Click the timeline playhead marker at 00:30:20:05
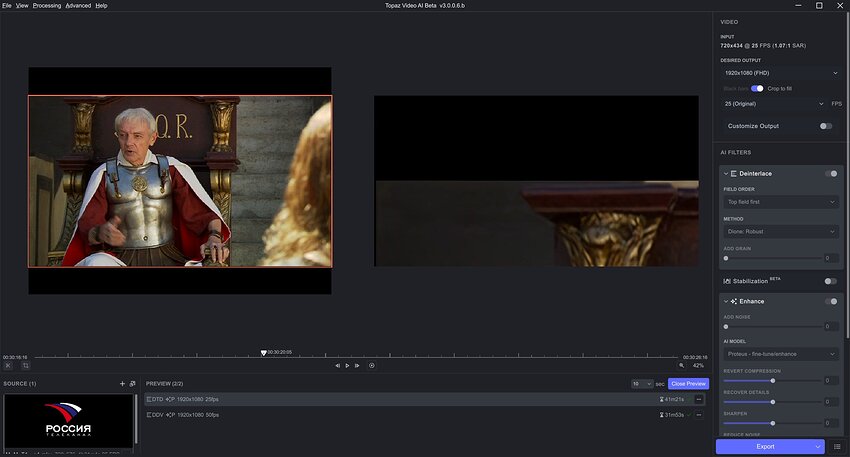 (x=263, y=353)
